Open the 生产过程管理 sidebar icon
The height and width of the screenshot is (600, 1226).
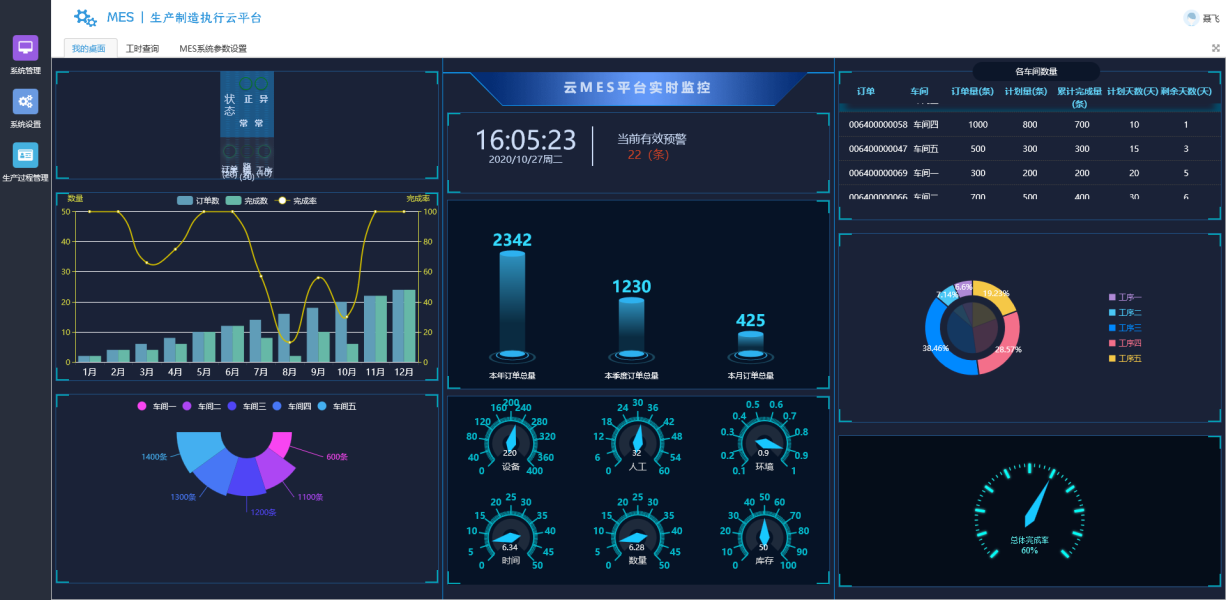tap(25, 154)
